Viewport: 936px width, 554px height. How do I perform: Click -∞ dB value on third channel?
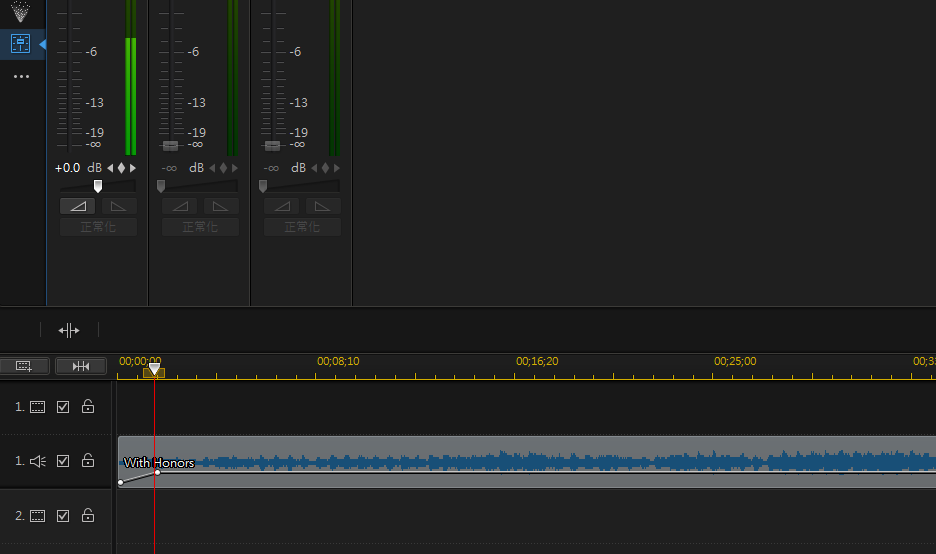[272, 168]
